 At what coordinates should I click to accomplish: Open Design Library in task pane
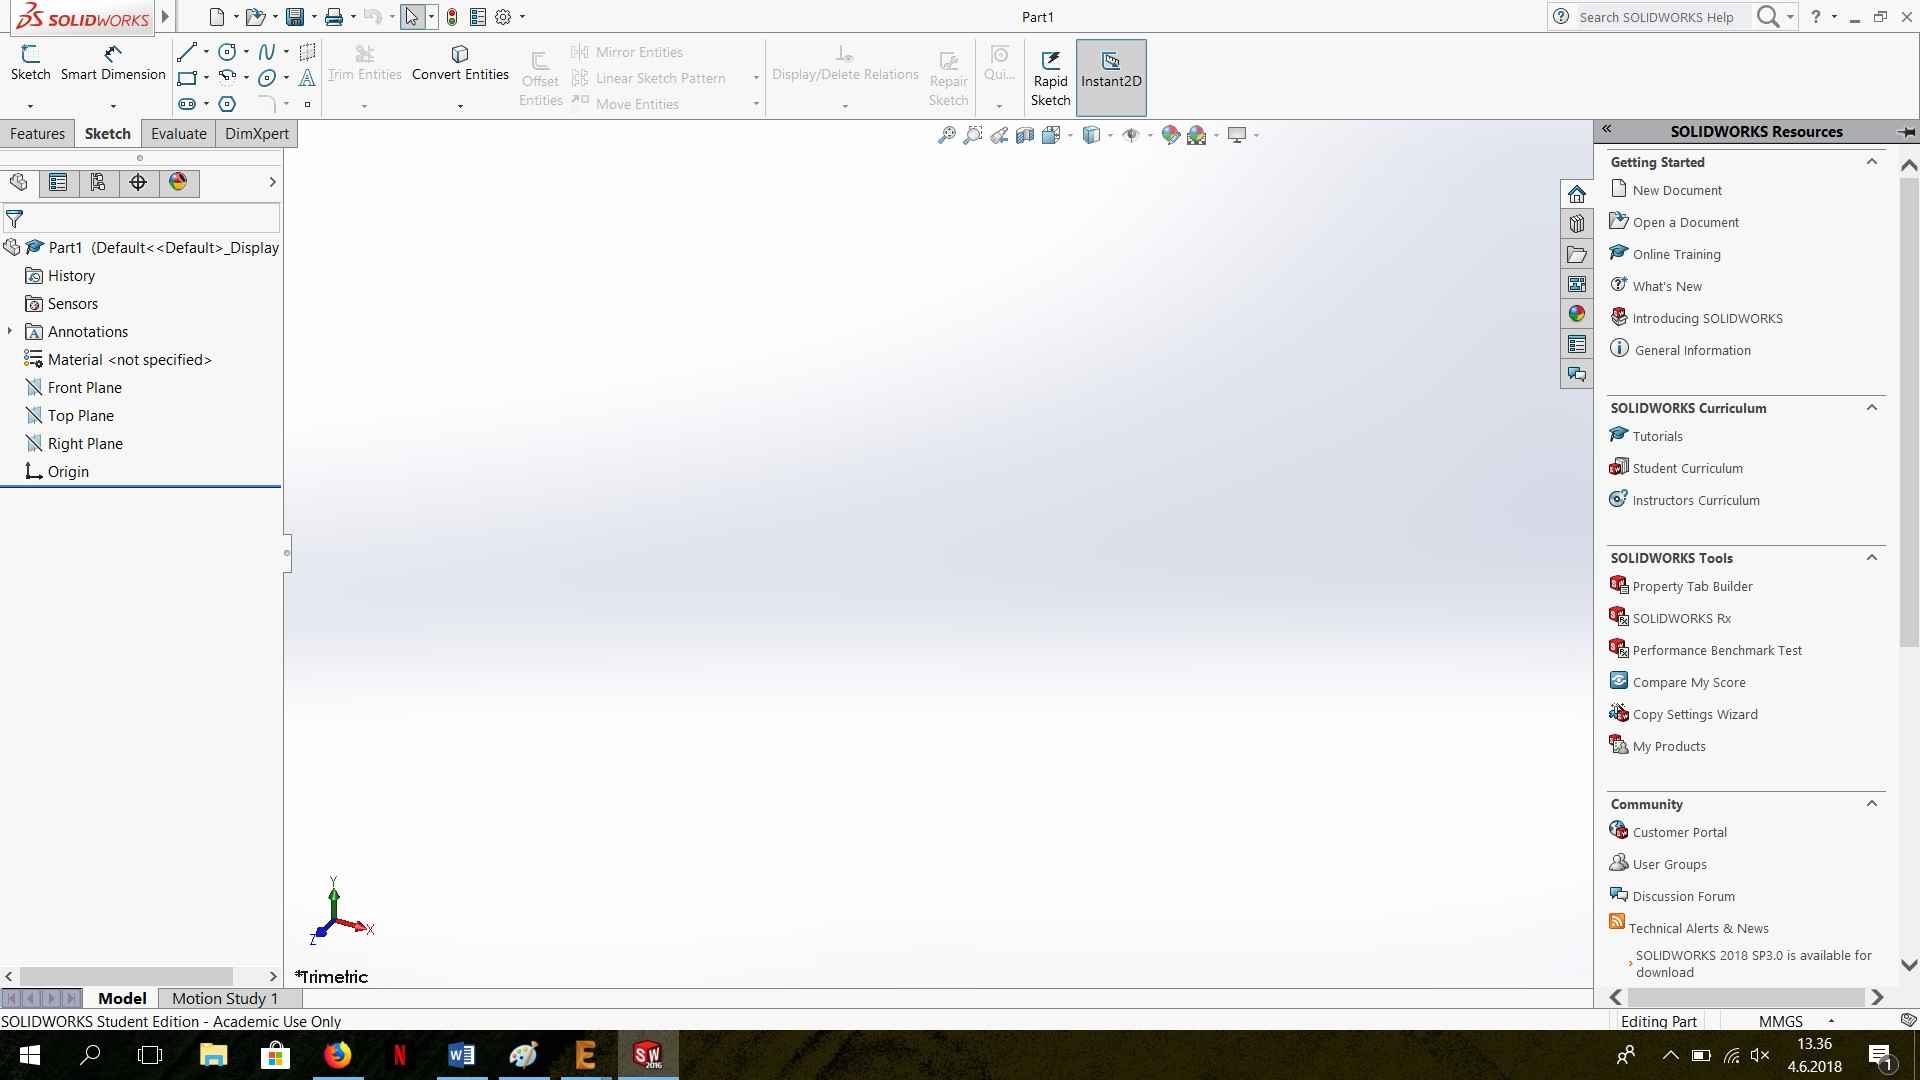tap(1577, 224)
